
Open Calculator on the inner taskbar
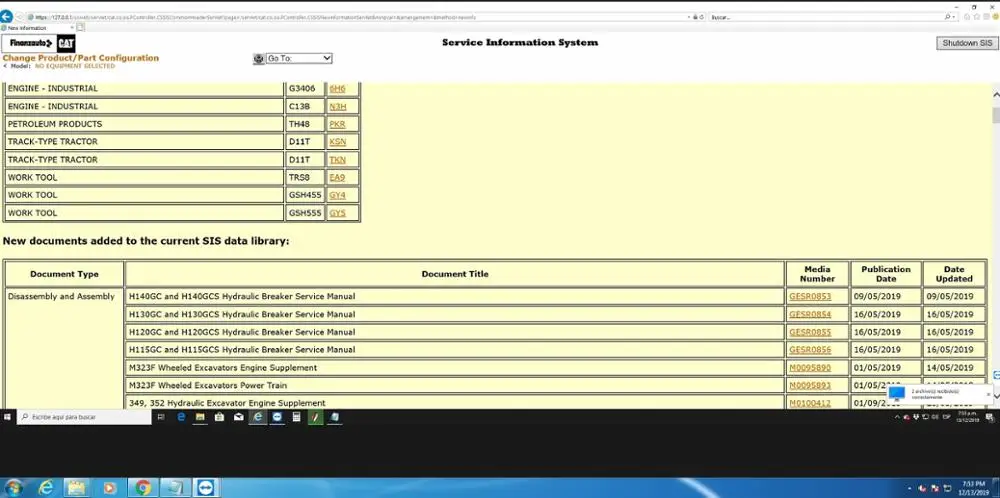pyautogui.click(x=296, y=417)
